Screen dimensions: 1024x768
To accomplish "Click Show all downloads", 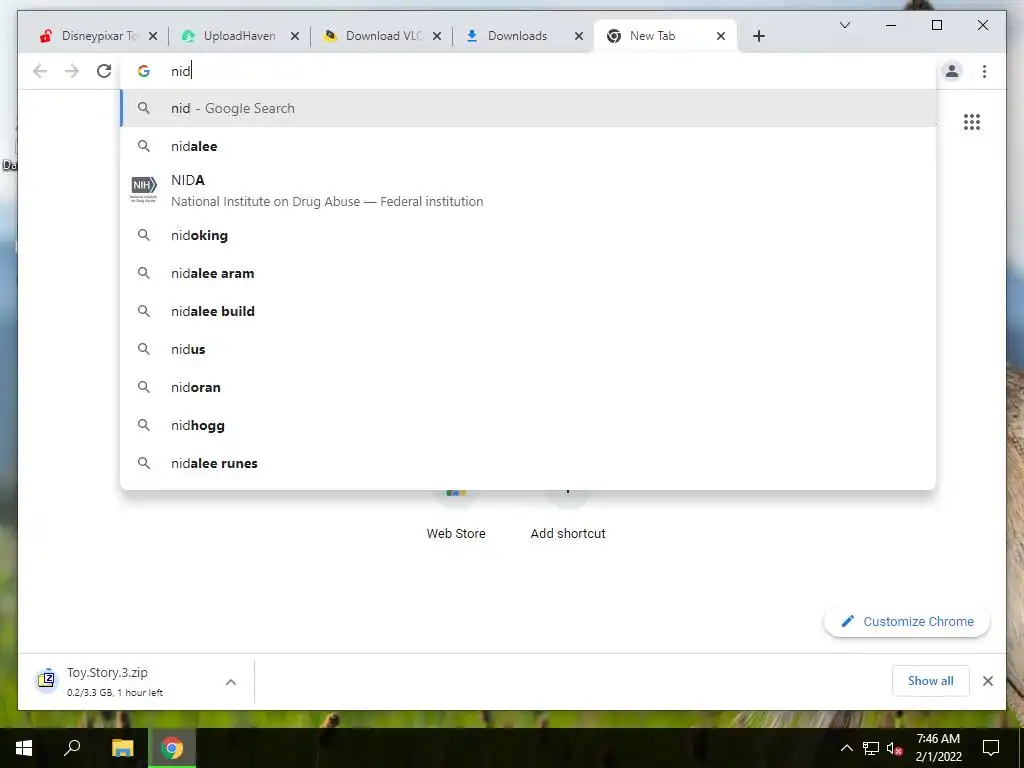I will click(930, 680).
